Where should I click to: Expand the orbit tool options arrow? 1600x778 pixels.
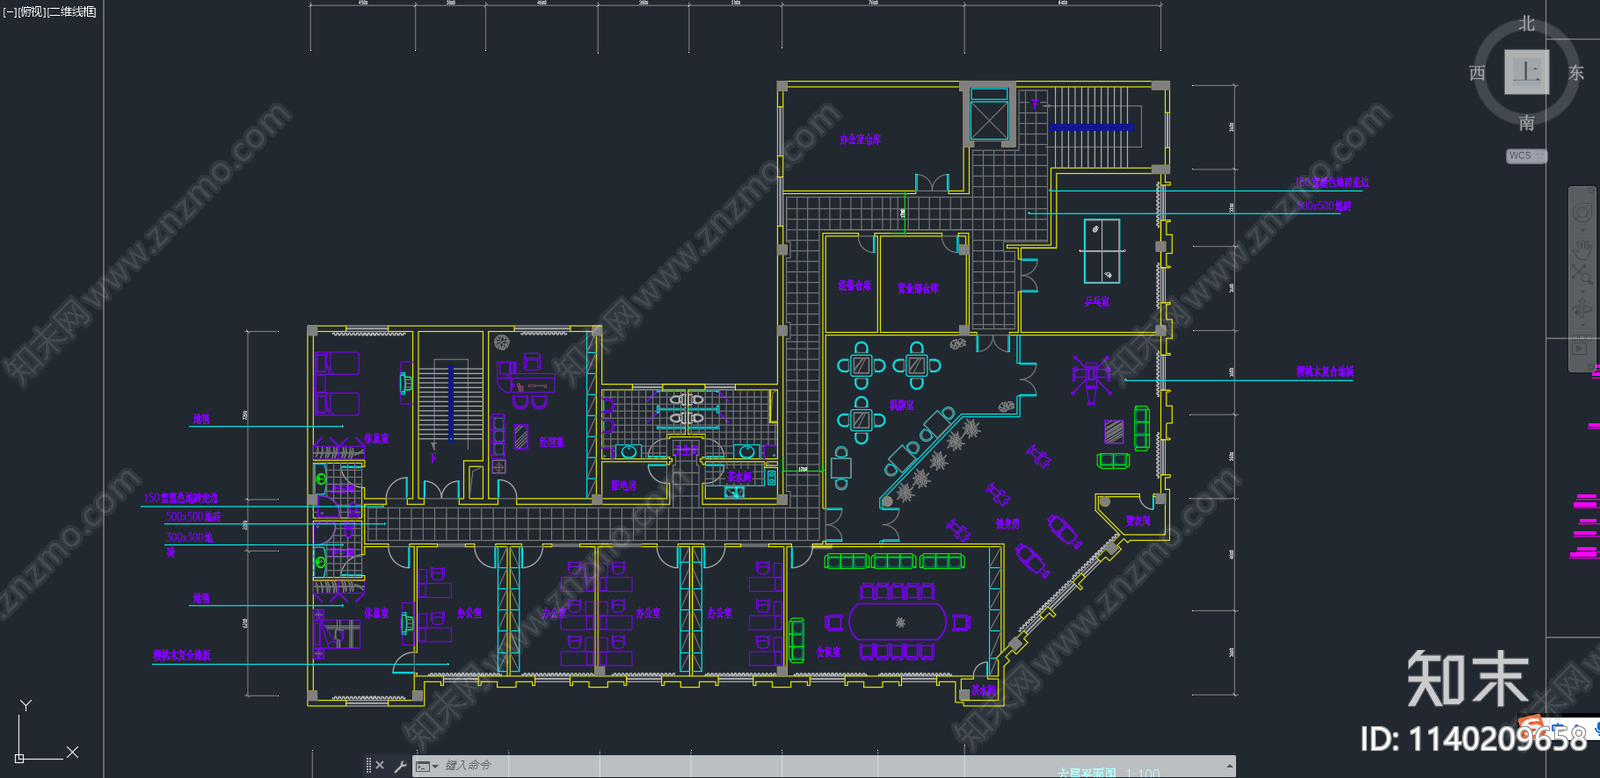pyautogui.click(x=1582, y=325)
